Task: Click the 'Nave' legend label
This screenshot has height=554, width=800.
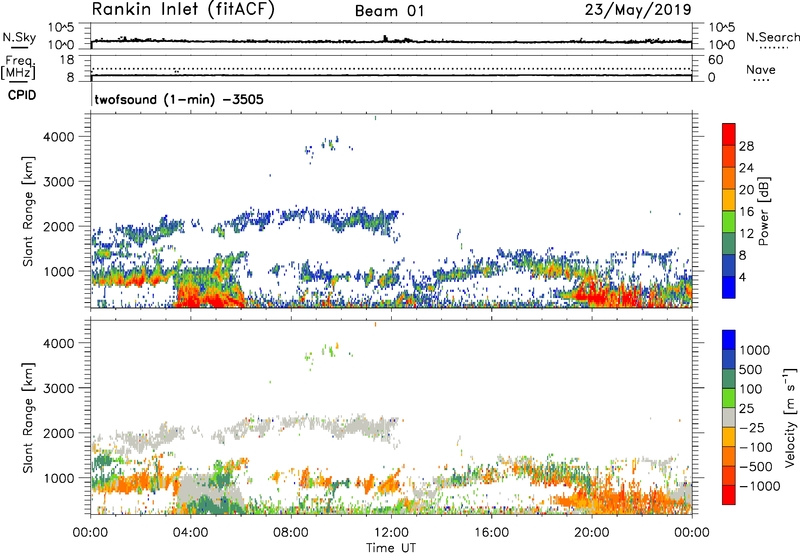Action: (761, 70)
